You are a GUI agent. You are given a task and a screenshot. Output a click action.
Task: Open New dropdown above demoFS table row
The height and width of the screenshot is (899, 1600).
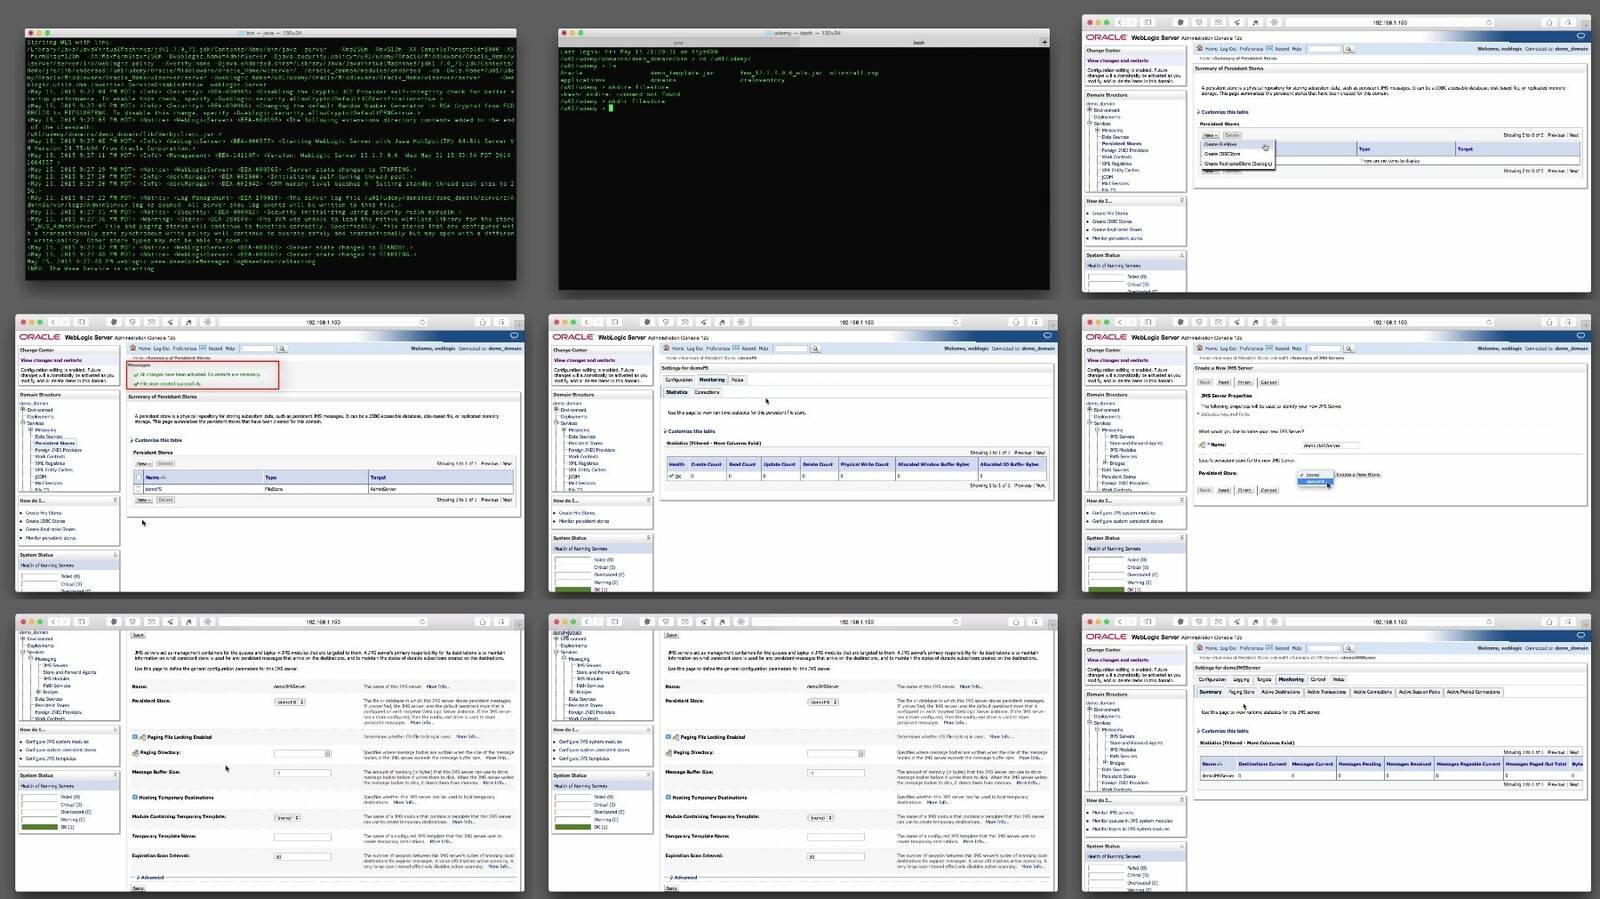(x=144, y=464)
